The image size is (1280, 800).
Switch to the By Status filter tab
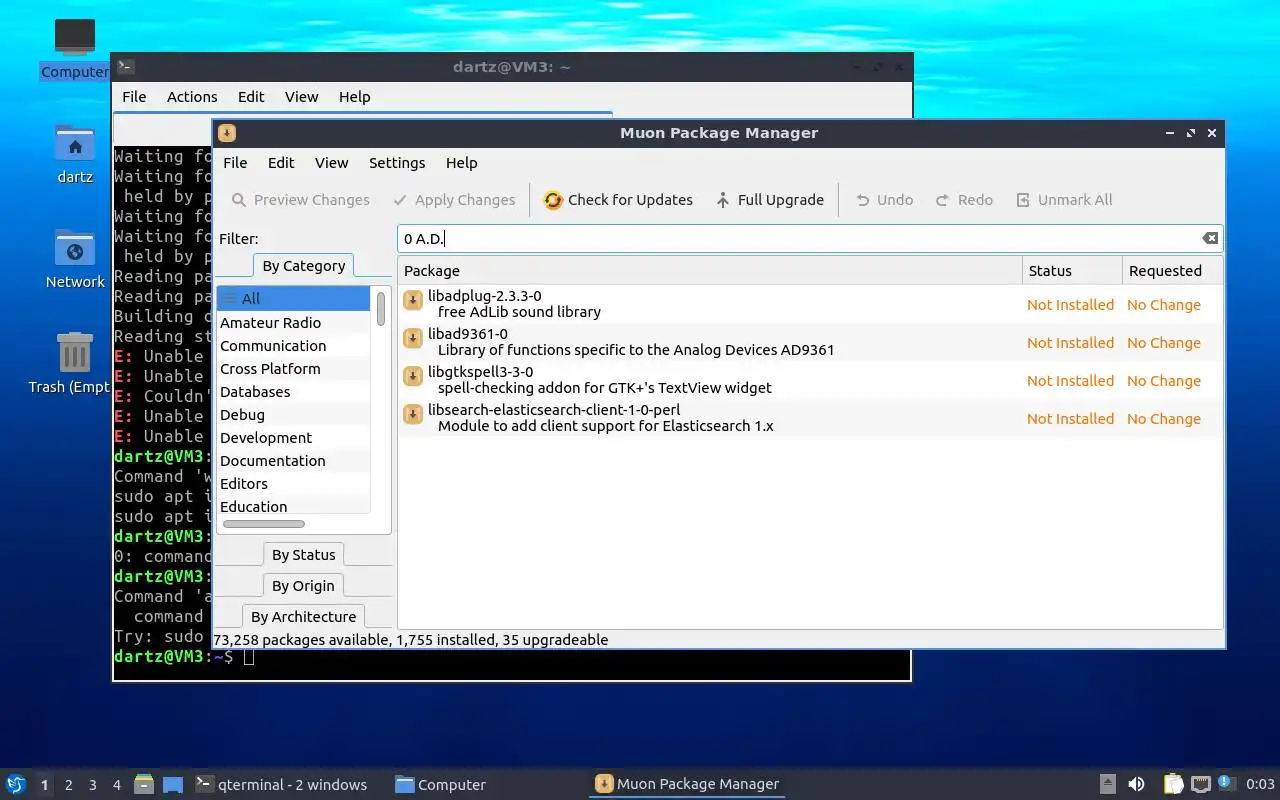[x=303, y=555]
